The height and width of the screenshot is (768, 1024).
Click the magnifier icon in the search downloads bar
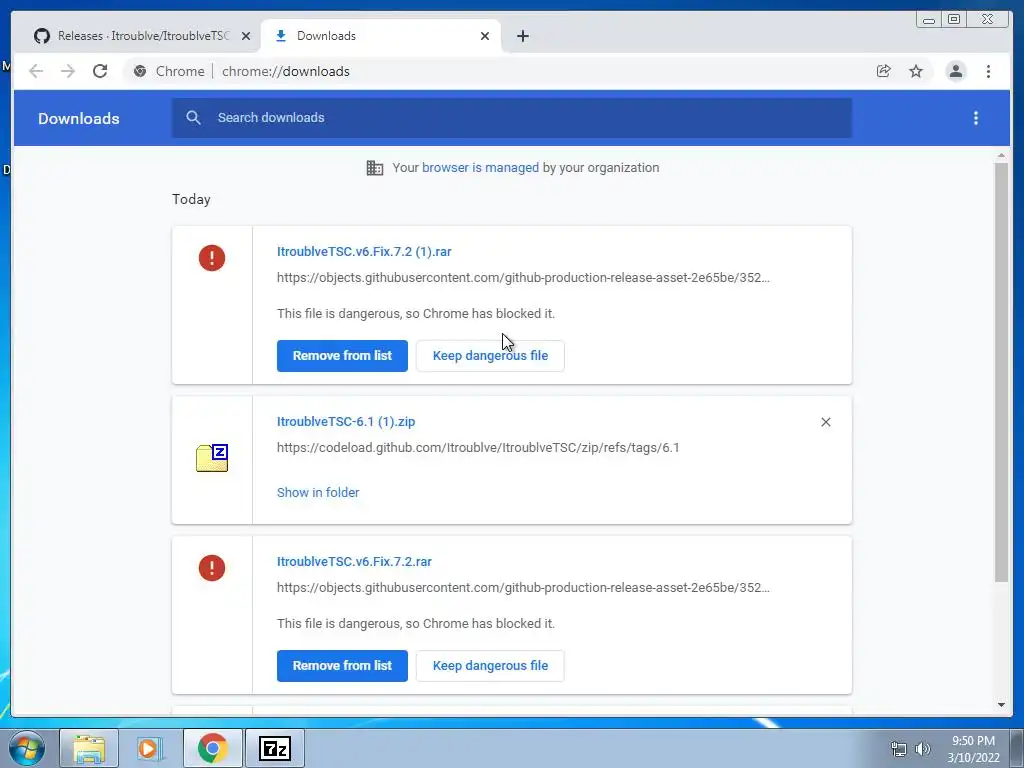193,118
